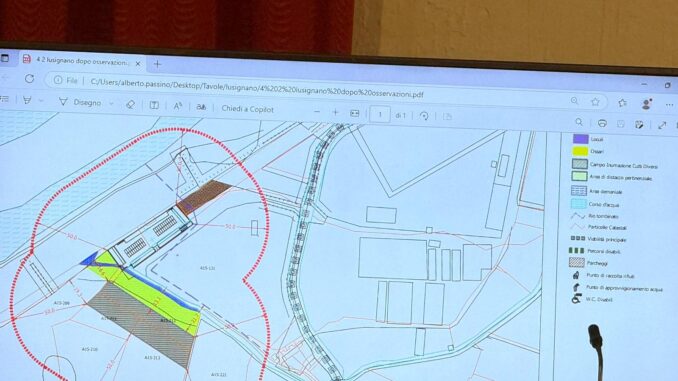Zoom in on the PDF
The height and width of the screenshot is (381, 678).
335,112
